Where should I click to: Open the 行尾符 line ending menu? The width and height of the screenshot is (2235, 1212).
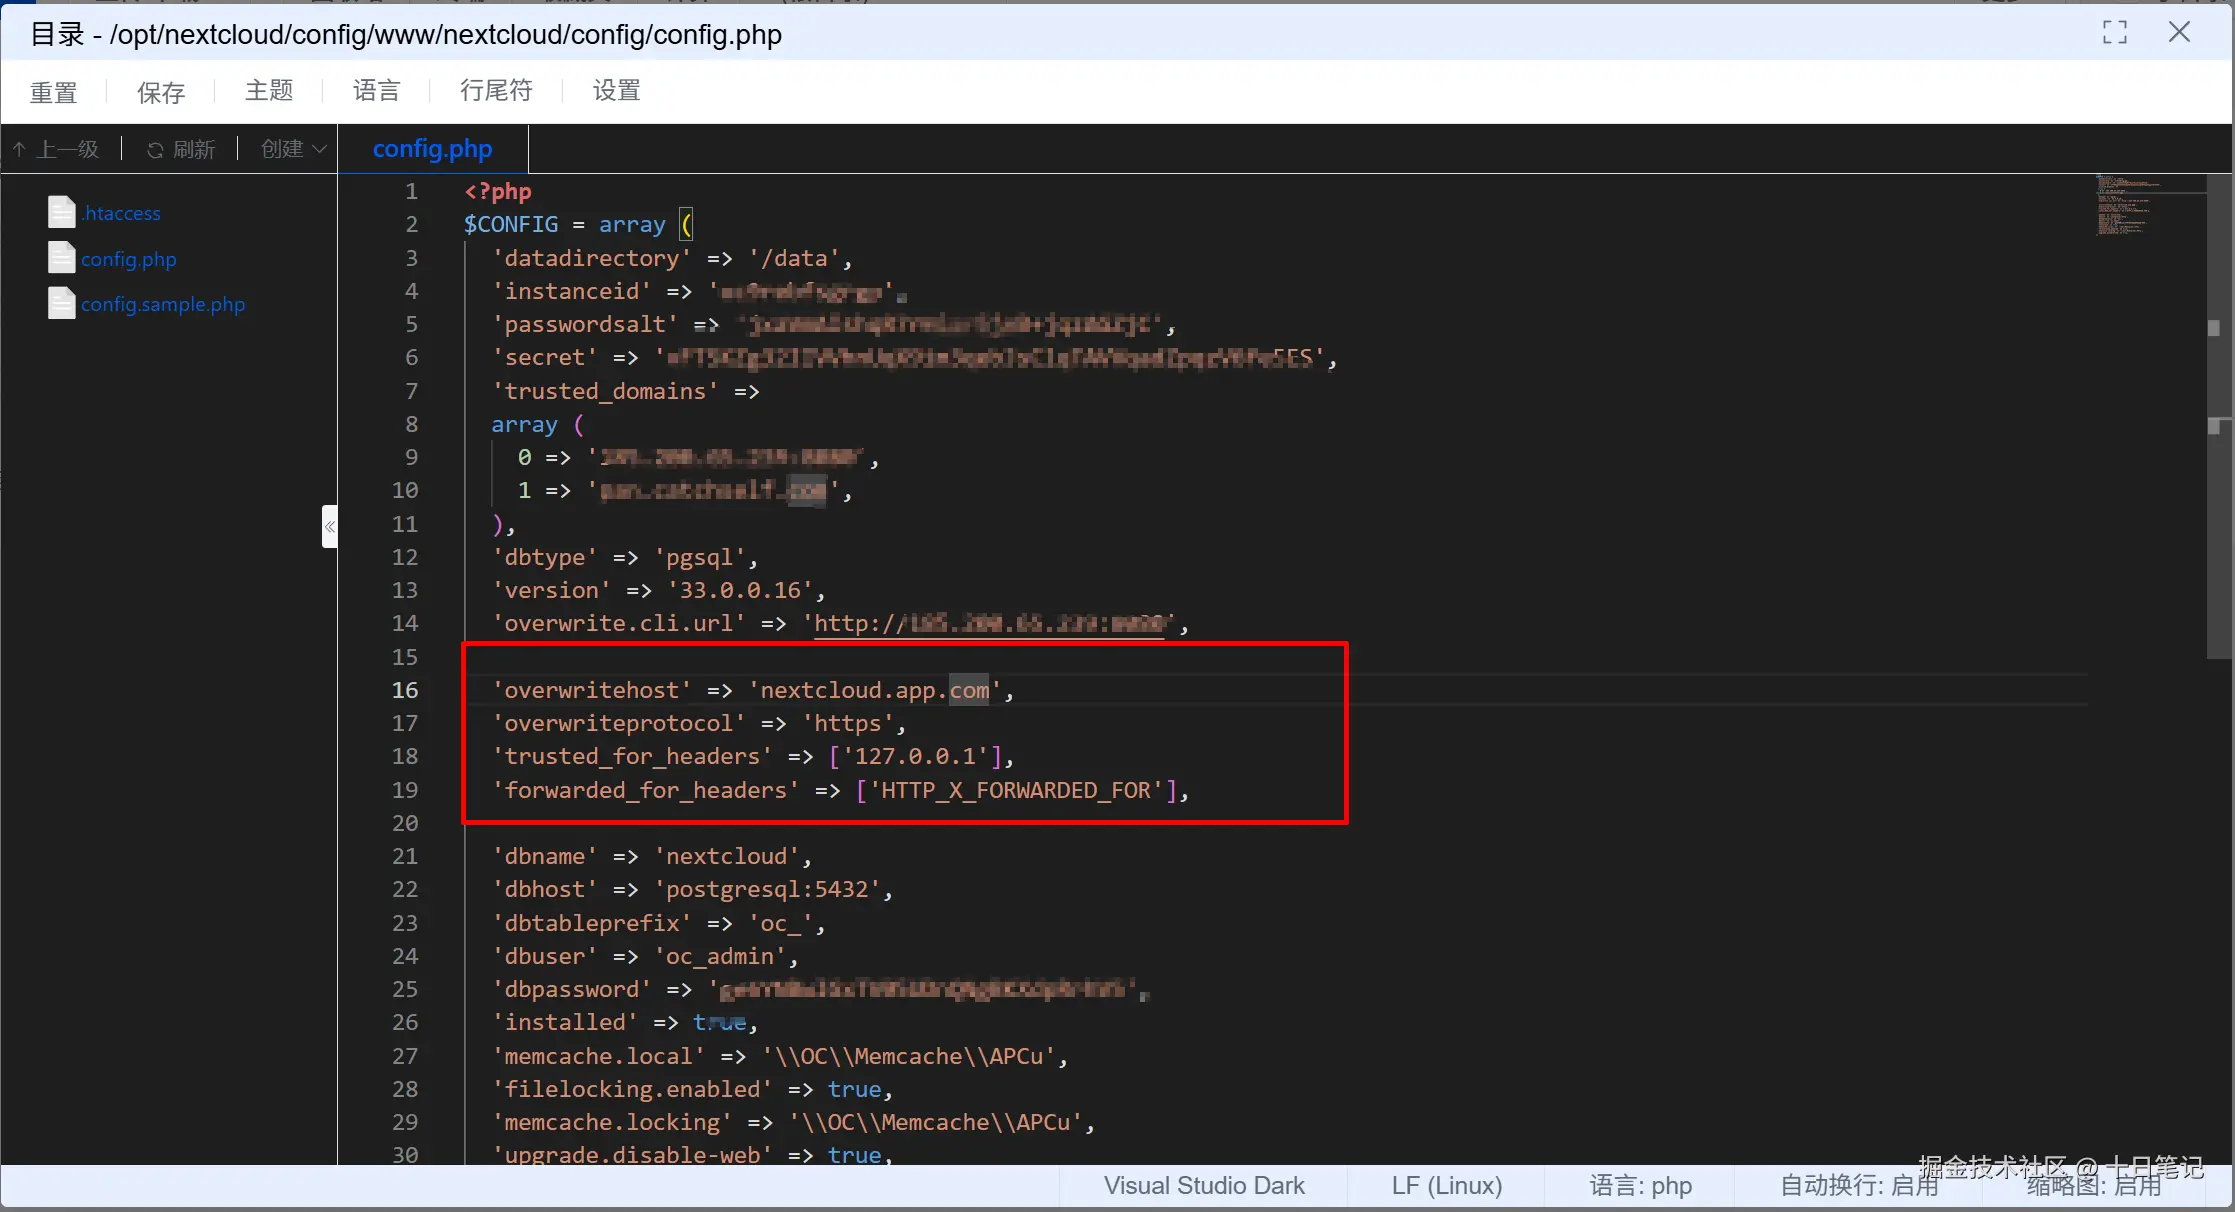point(496,91)
